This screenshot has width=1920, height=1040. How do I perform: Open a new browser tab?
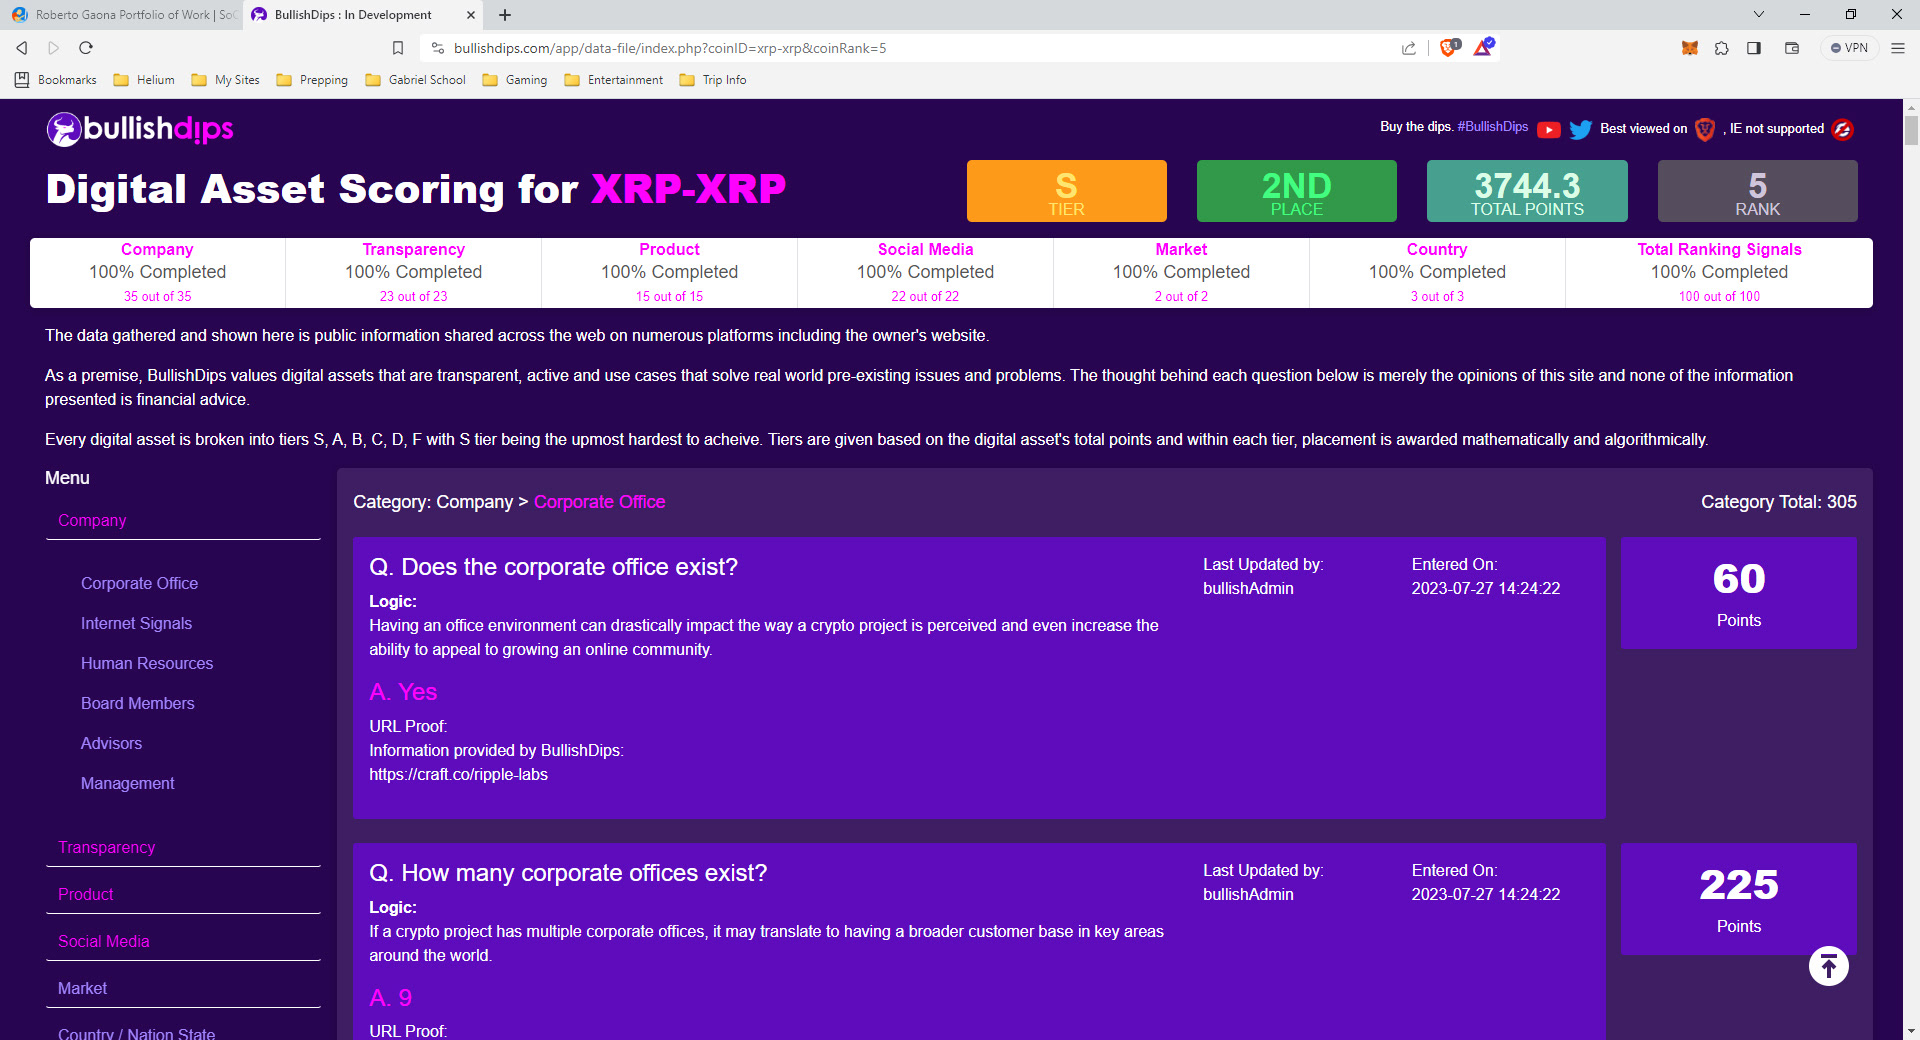coord(505,15)
